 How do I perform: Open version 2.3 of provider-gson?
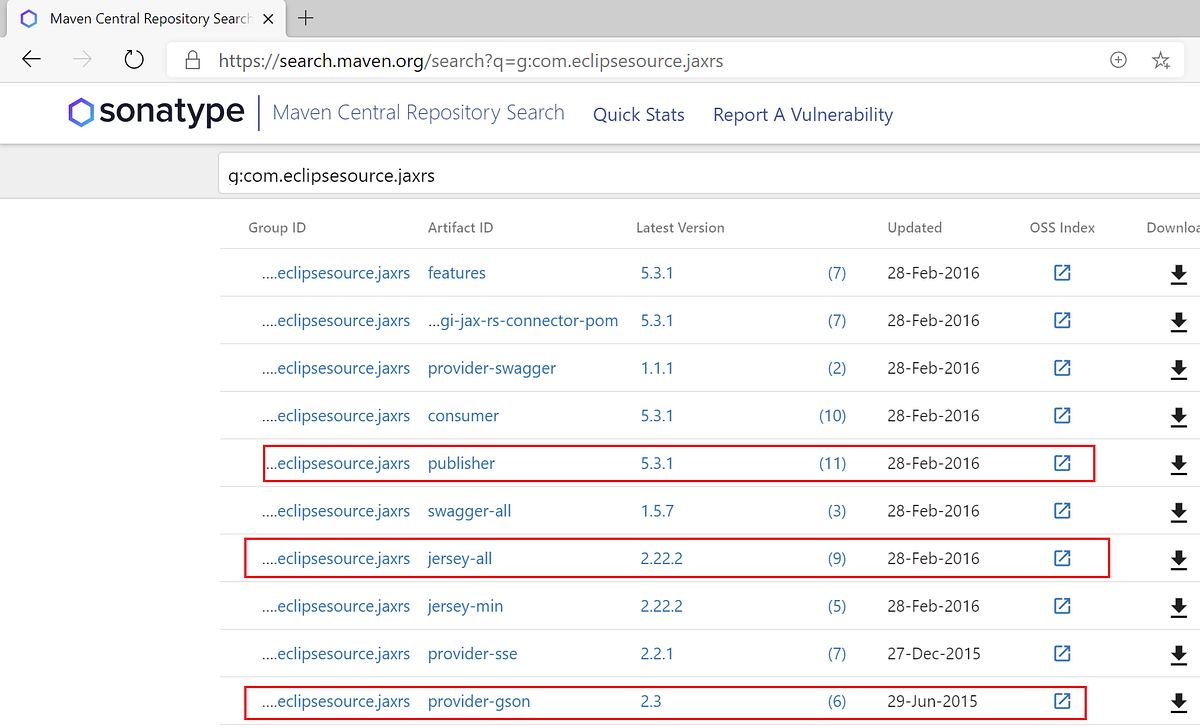point(651,701)
